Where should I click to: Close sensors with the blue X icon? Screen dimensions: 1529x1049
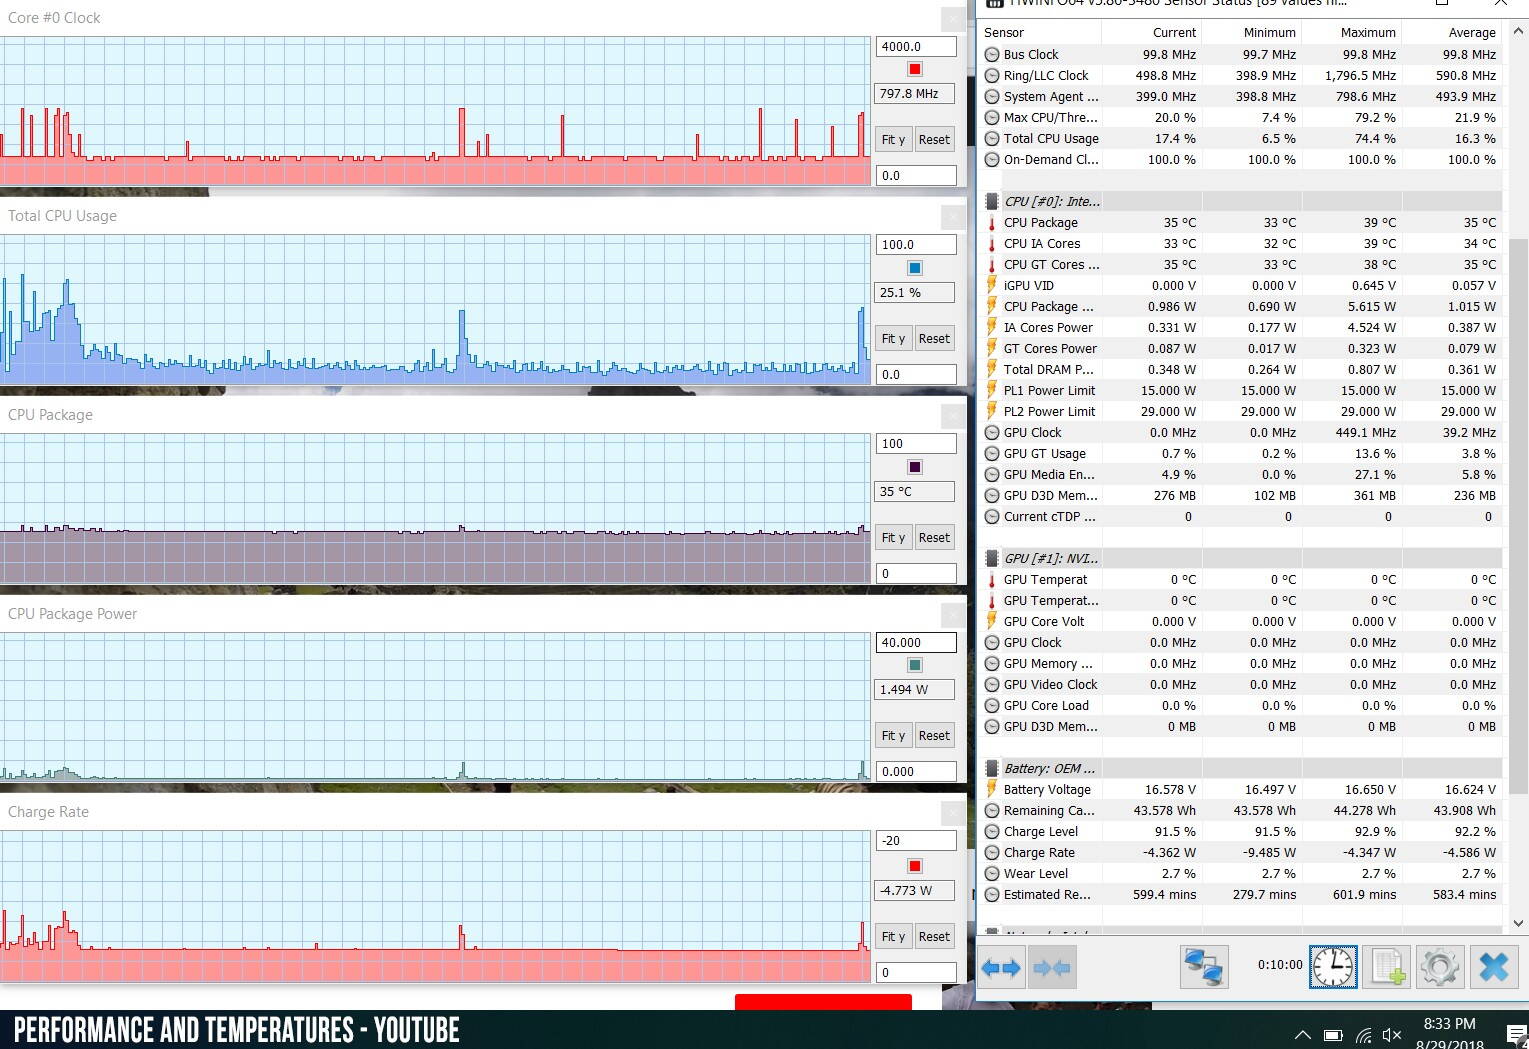pos(1493,967)
